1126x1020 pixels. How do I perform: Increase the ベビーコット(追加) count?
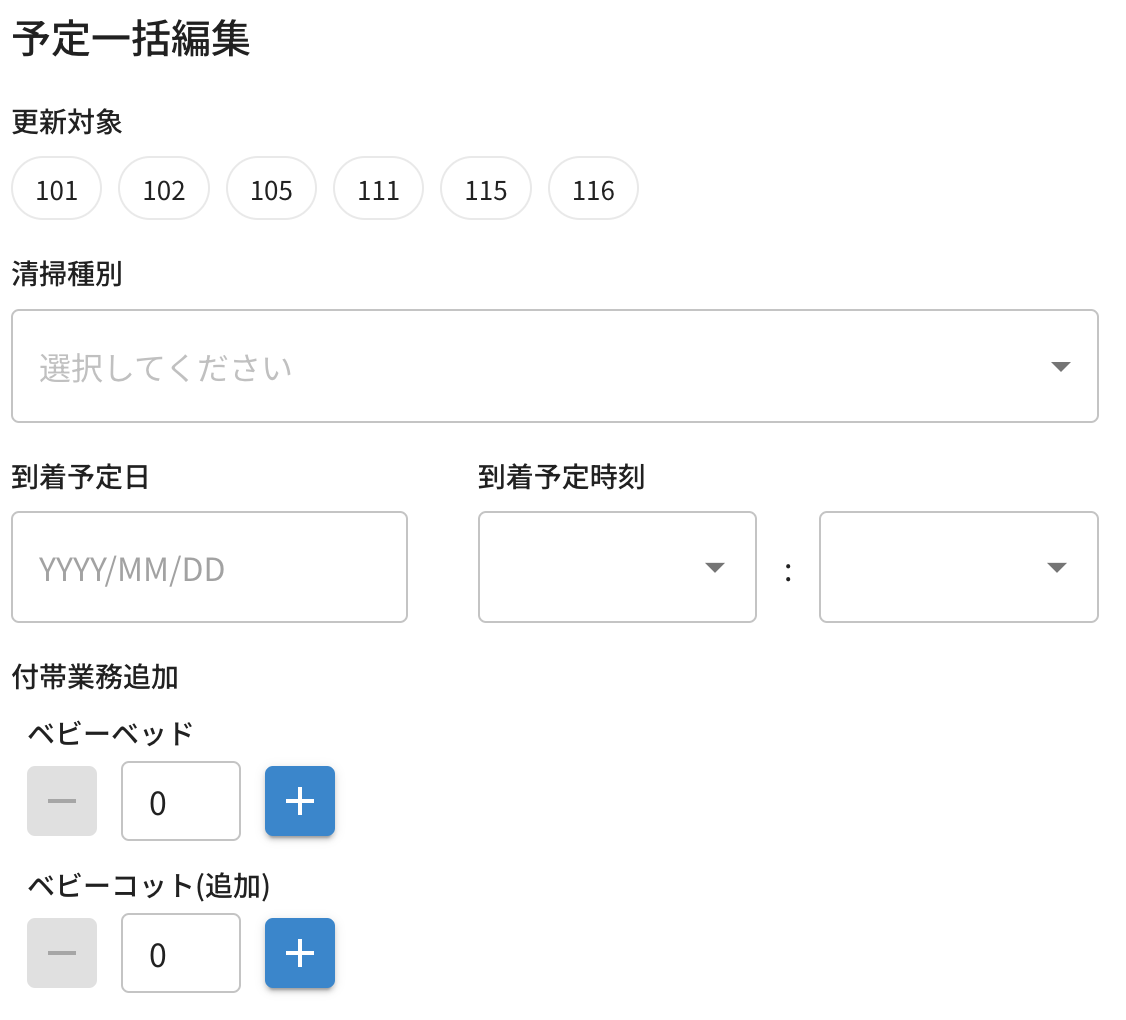[x=300, y=953]
